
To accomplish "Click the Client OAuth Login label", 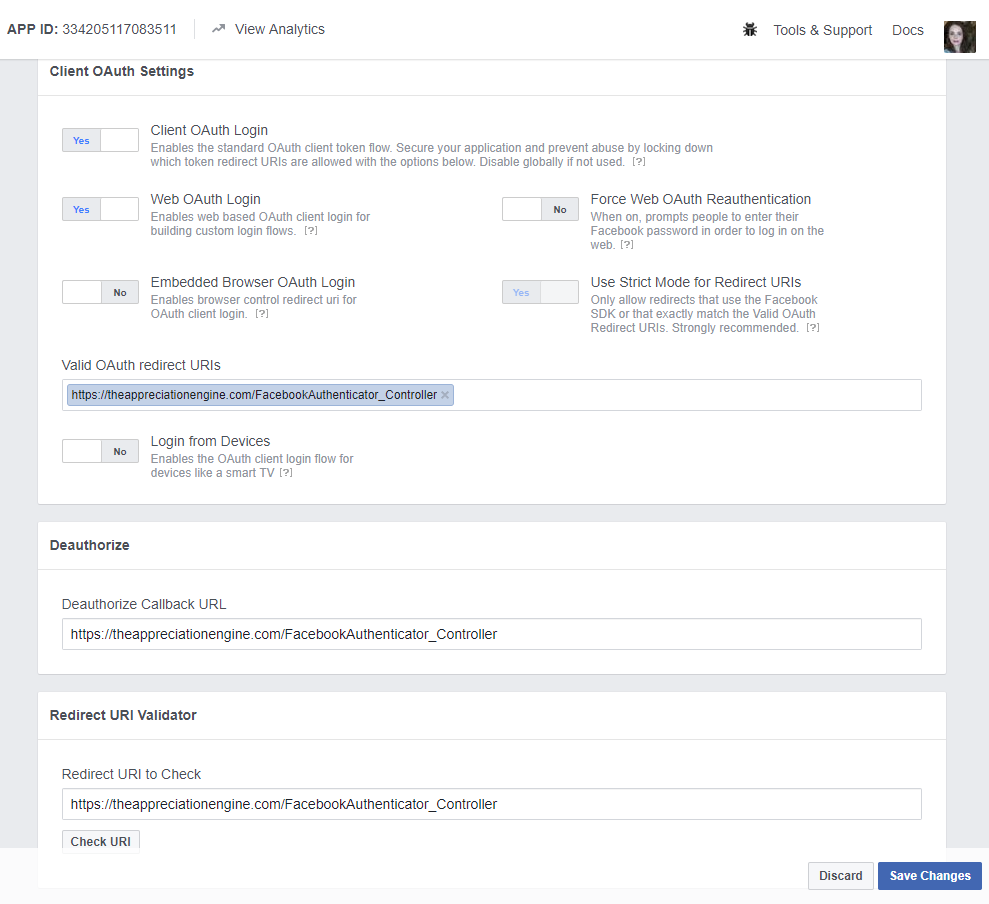I will point(209,130).
